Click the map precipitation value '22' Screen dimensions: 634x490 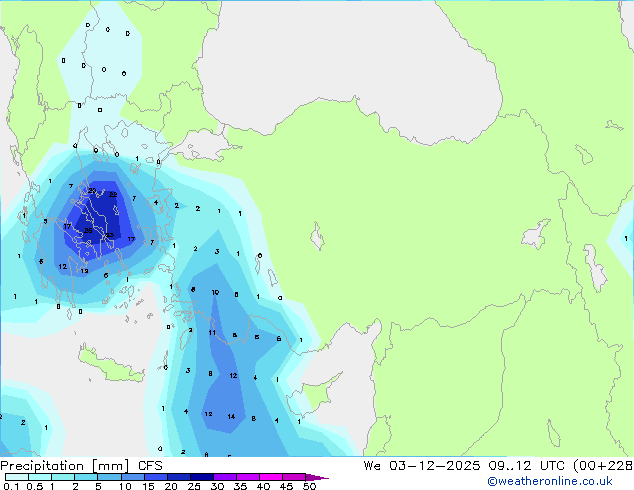(x=113, y=194)
